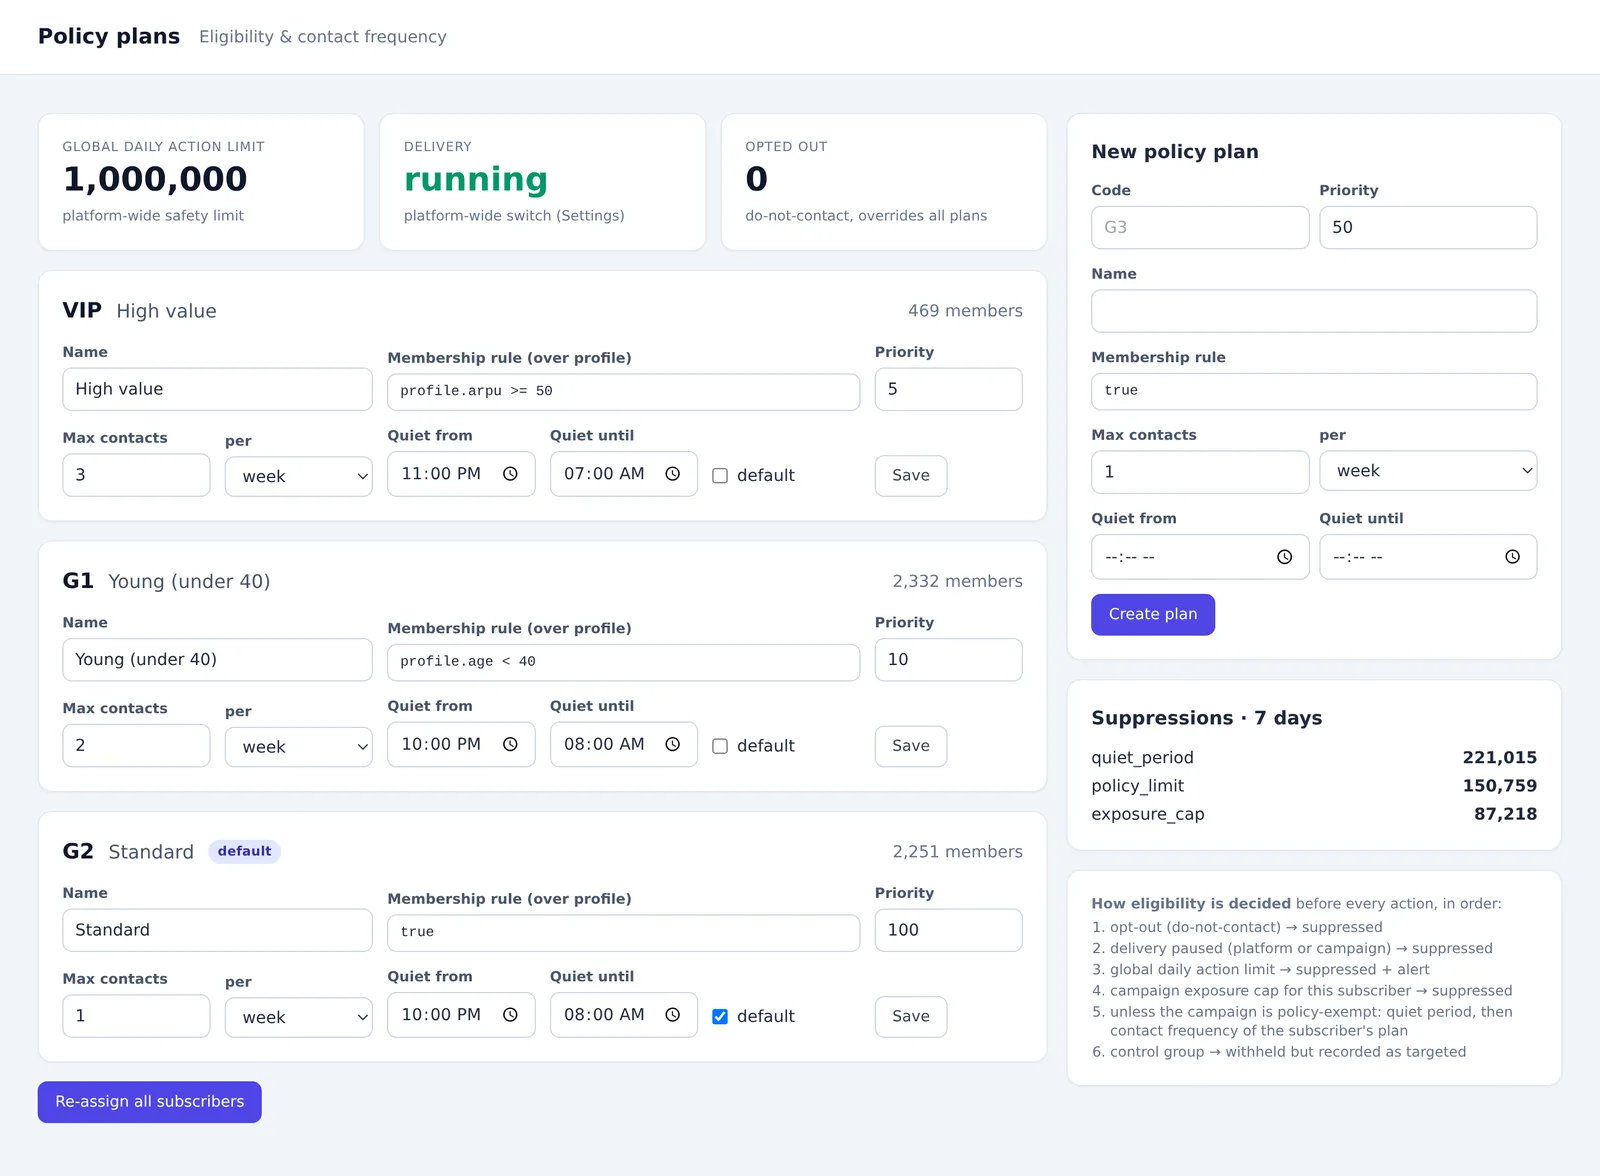Open the G2 plan per-period dropdown
1600x1176 pixels.
point(299,1017)
